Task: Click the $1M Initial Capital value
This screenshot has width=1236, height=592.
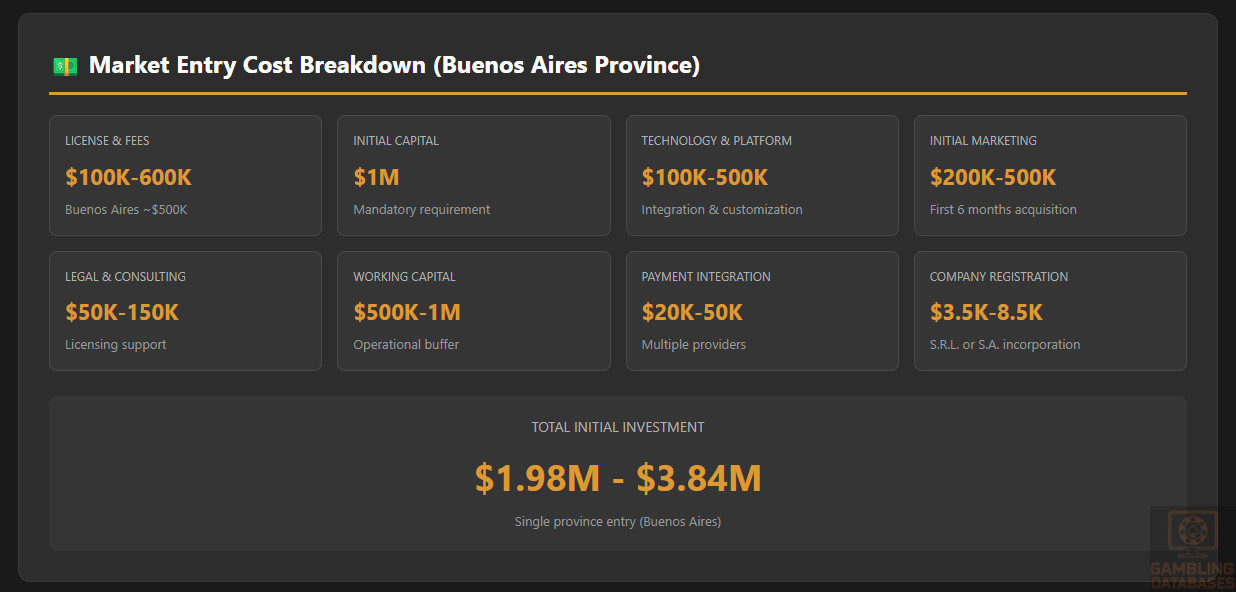Action: [376, 178]
